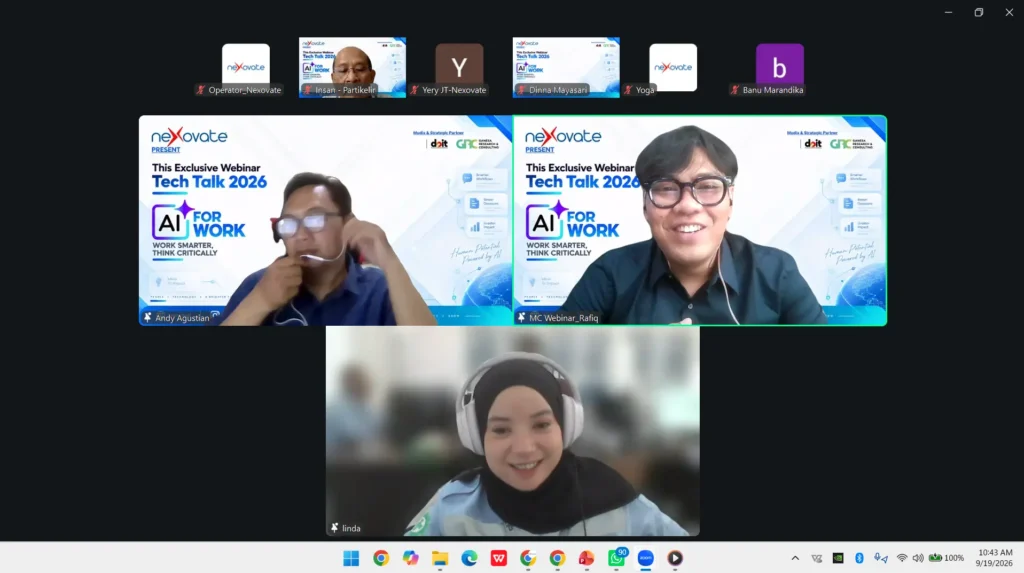Open NVIDIA tray icon
Screen dimensions: 1024x573
(x=838, y=558)
